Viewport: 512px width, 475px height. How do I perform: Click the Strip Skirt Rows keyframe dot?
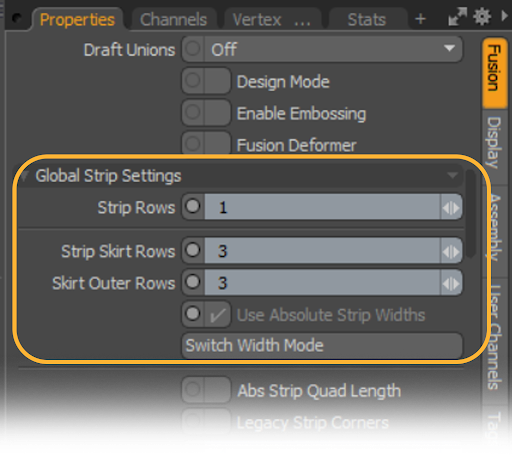193,250
